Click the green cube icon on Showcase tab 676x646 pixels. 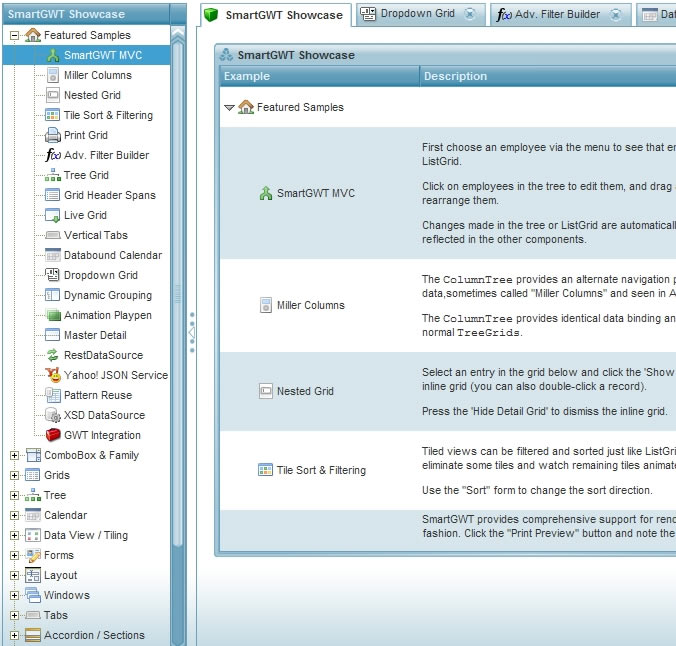[x=211, y=15]
